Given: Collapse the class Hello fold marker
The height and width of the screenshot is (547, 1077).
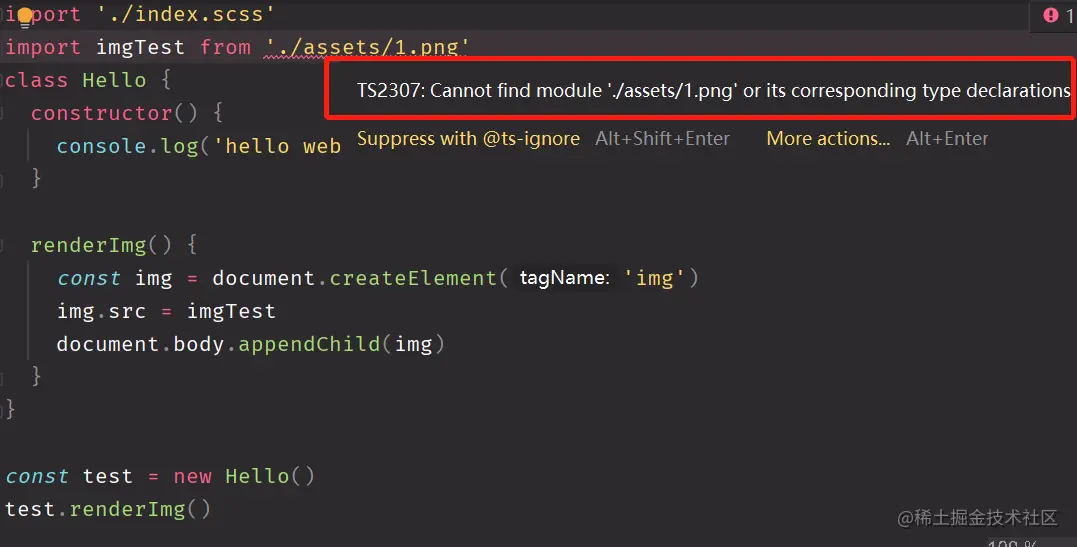Looking at the screenshot, I should (3, 80).
